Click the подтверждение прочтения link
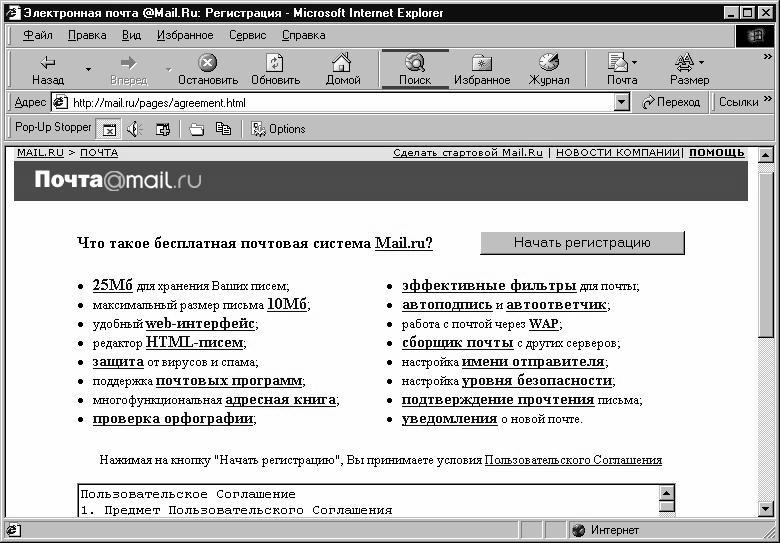This screenshot has height=543, width=780. (498, 400)
